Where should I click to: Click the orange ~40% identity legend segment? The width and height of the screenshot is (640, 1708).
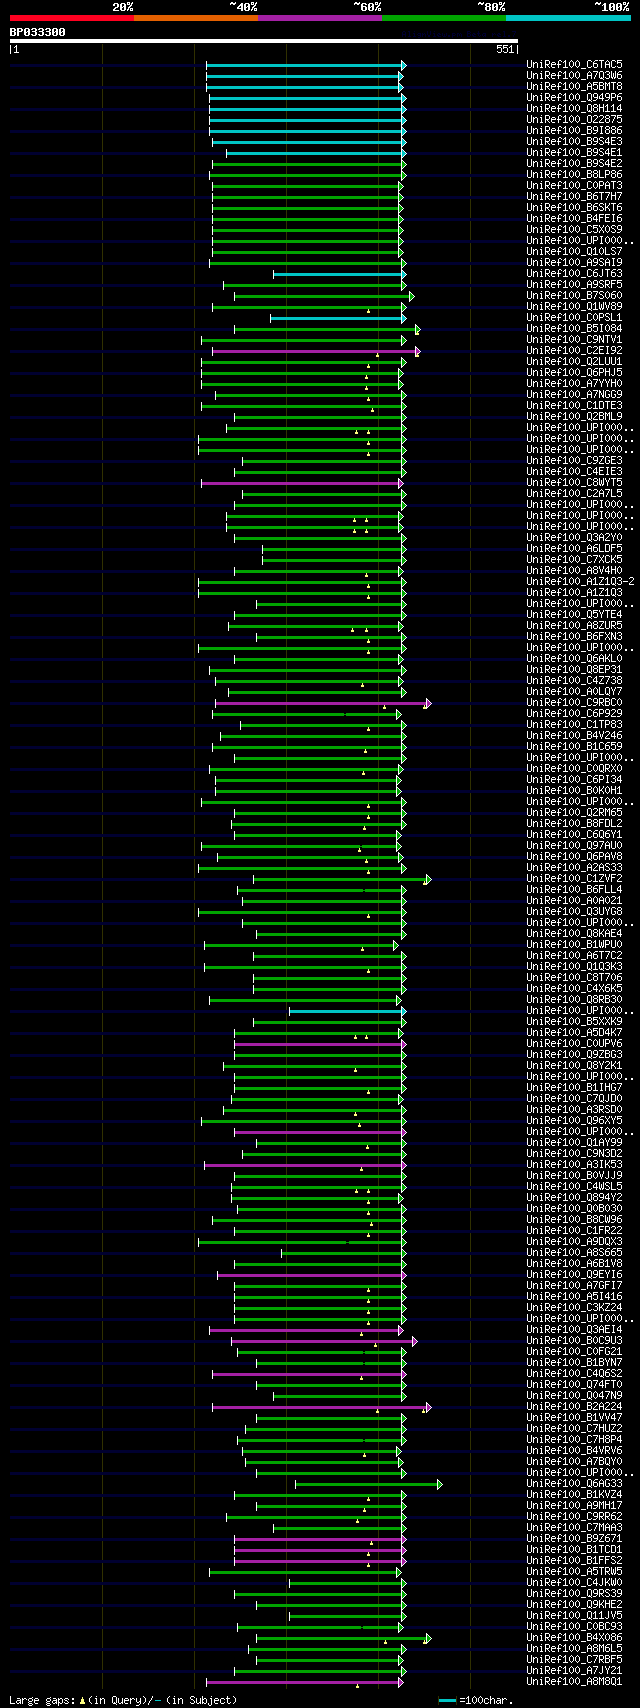pos(196,18)
